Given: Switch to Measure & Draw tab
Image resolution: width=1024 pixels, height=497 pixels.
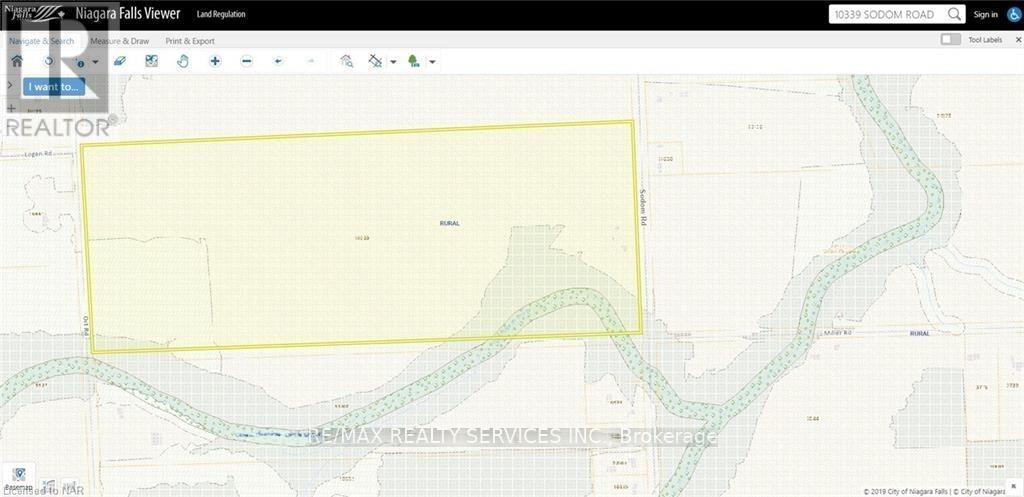Looking at the screenshot, I should 119,41.
